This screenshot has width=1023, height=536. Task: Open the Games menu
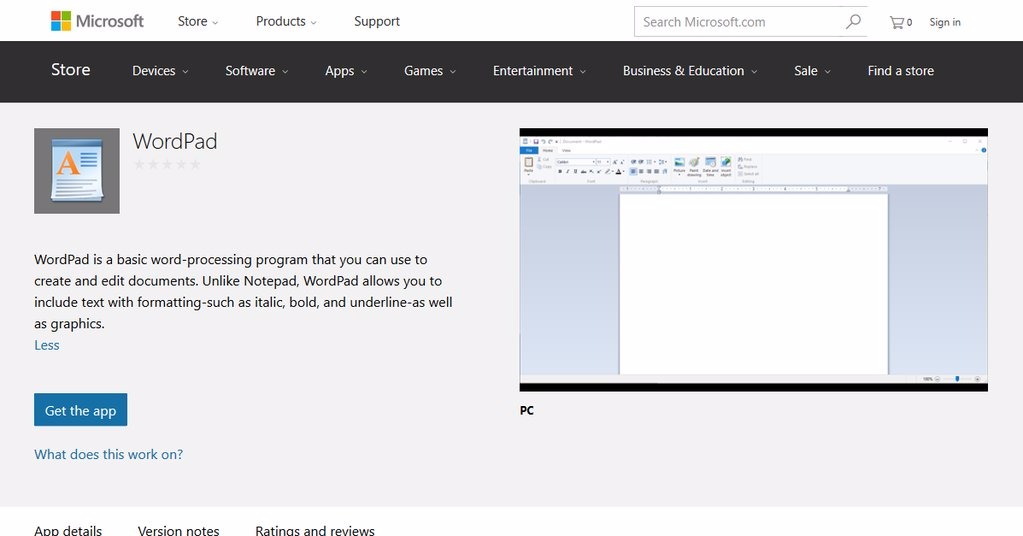[429, 71]
